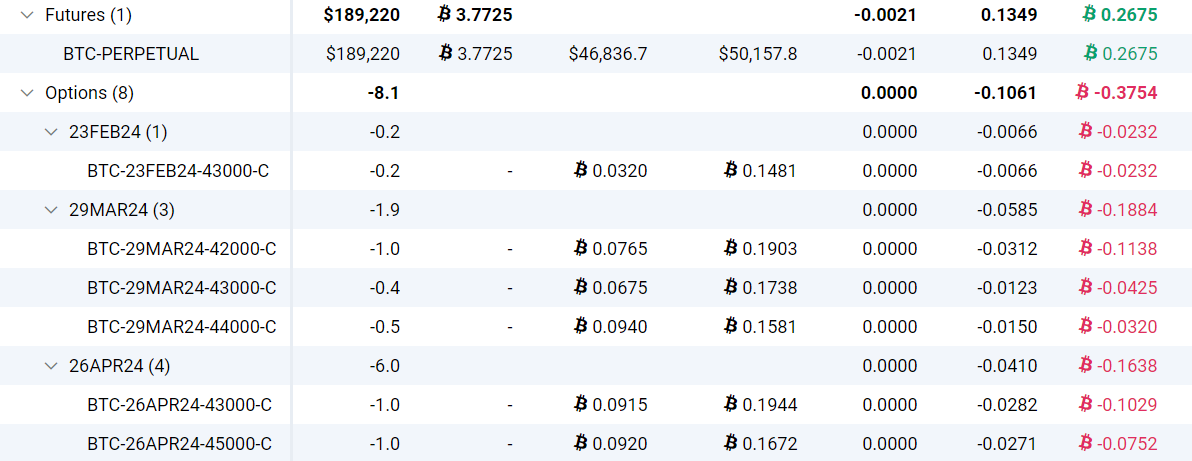Click the $50,157.8 mark price value
The height and width of the screenshot is (461, 1192).
[x=758, y=54]
